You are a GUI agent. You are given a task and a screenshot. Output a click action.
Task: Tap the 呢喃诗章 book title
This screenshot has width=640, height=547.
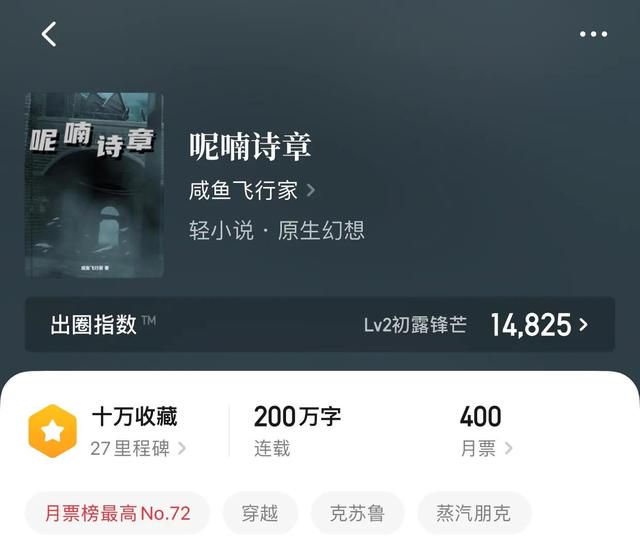(x=250, y=146)
